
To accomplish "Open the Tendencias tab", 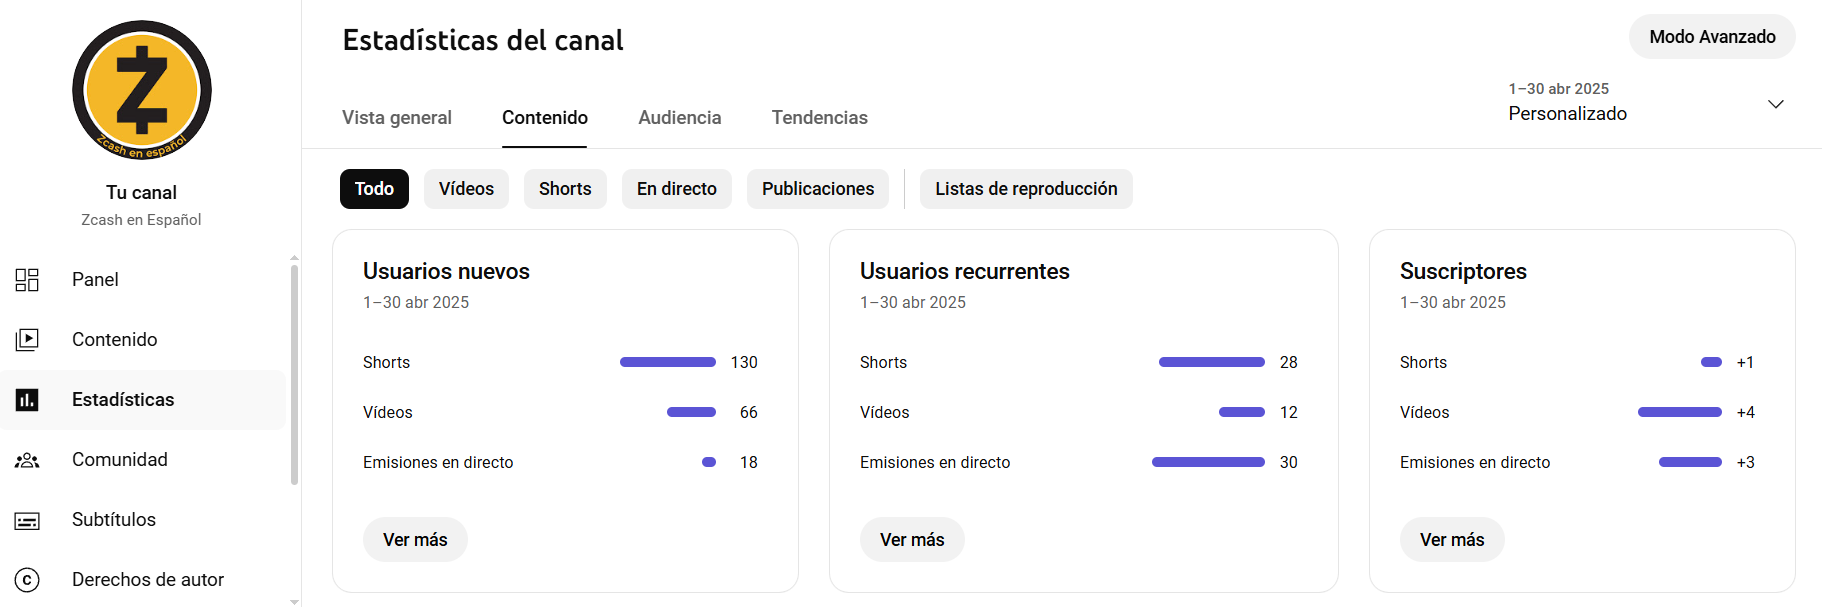I will [x=820, y=118].
